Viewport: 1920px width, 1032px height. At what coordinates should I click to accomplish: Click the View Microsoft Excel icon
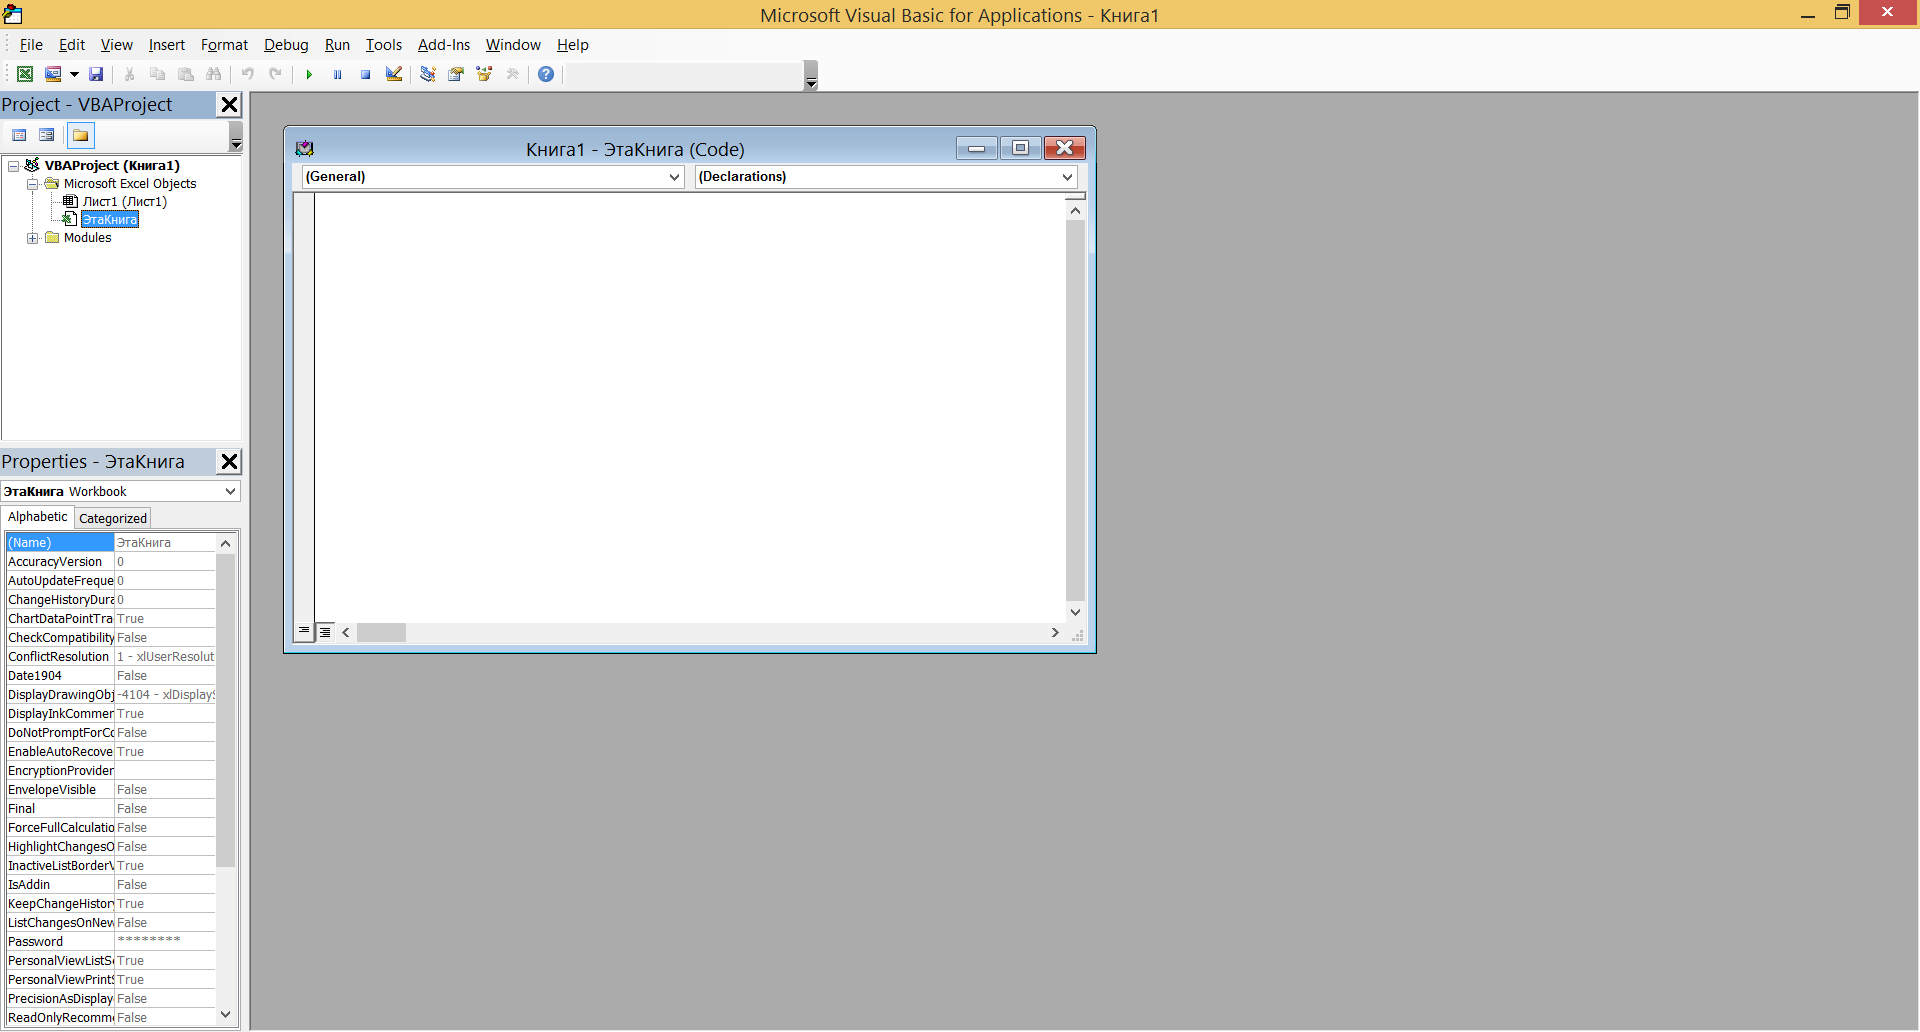pos(25,74)
